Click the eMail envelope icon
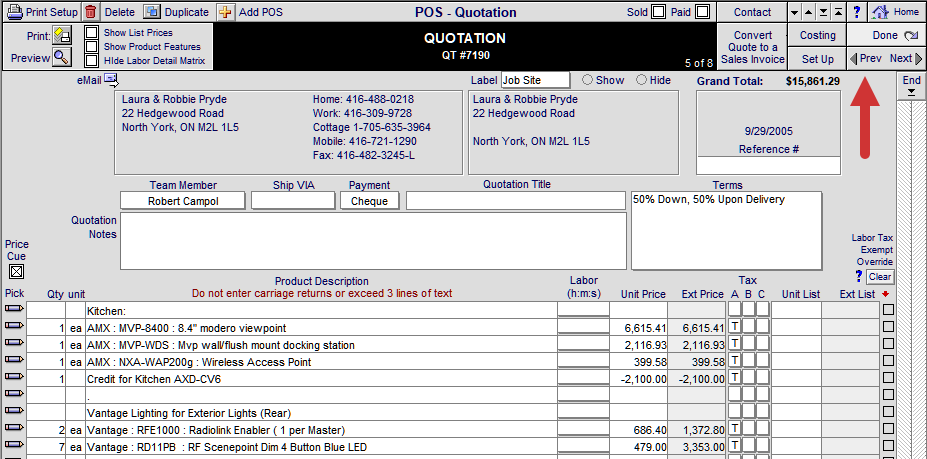The height and width of the screenshot is (459, 927). point(111,78)
